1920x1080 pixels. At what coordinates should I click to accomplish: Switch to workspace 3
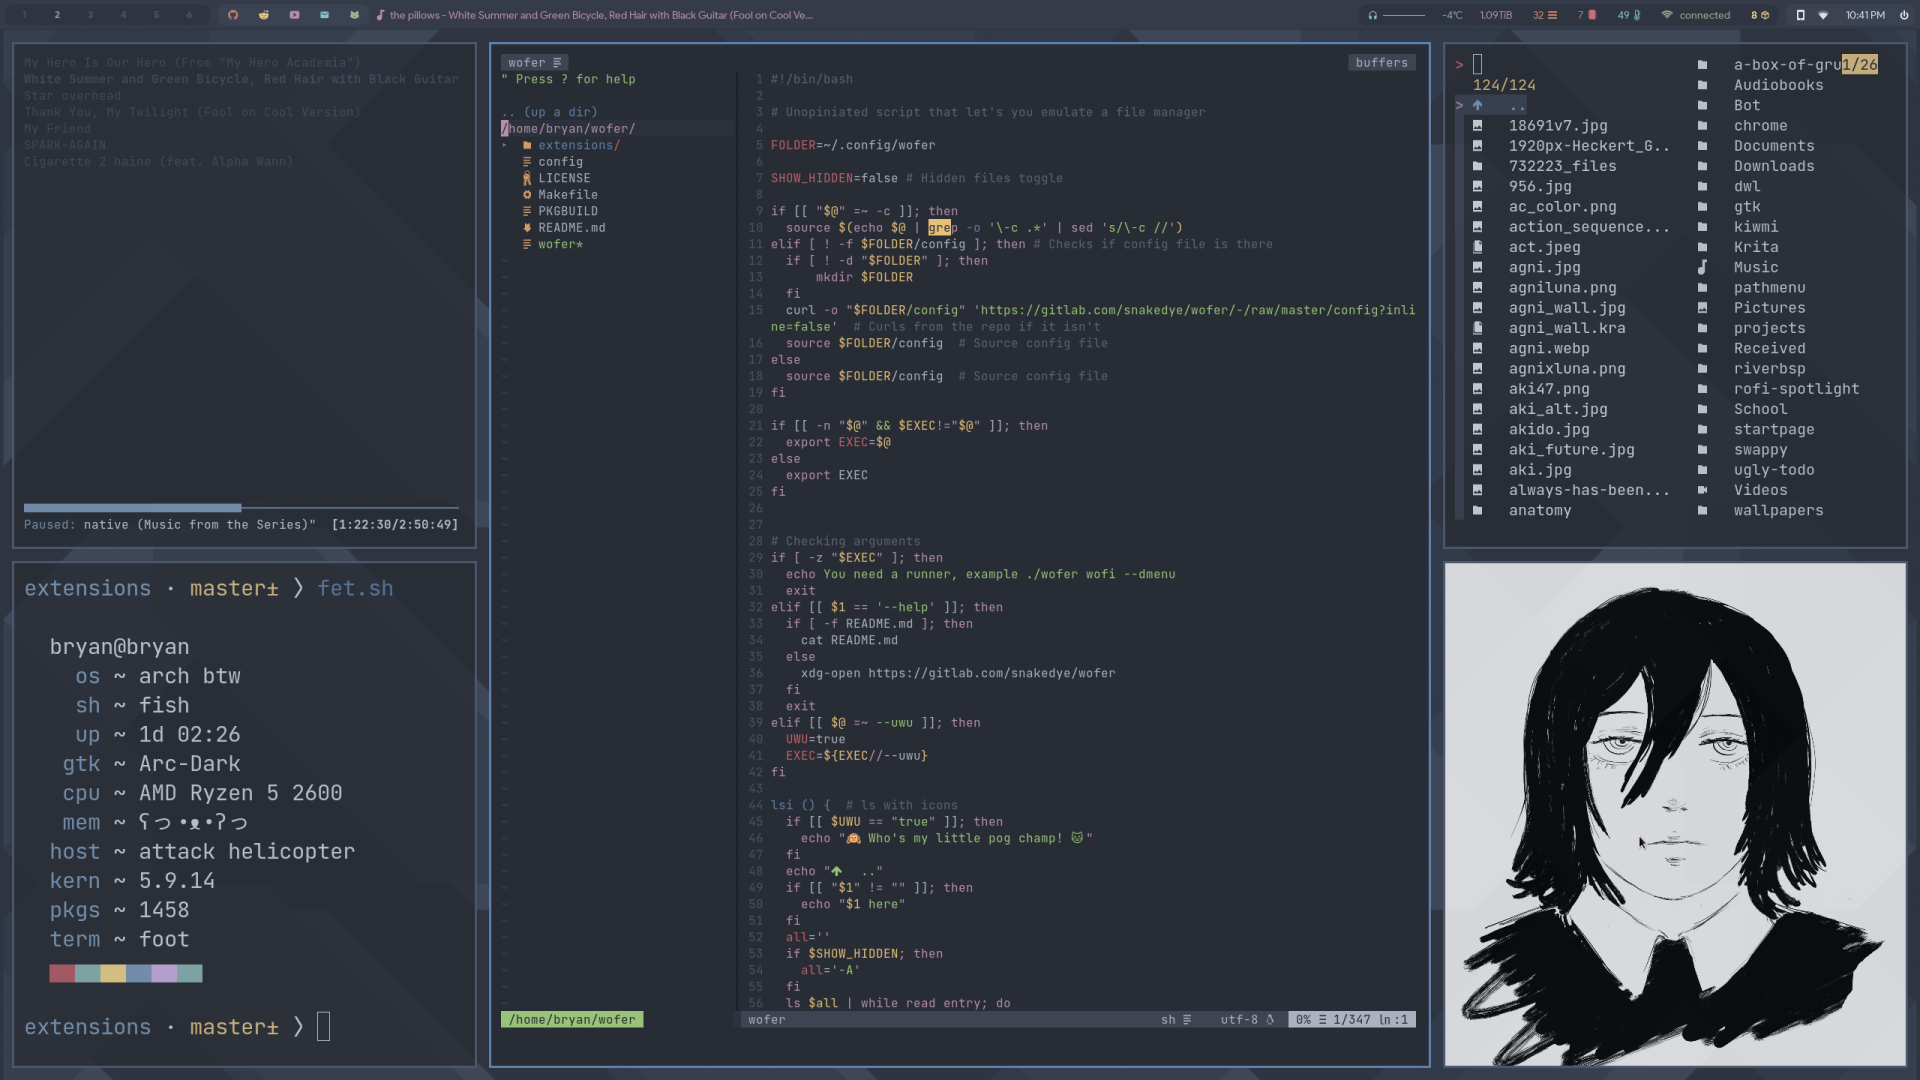pos(90,15)
